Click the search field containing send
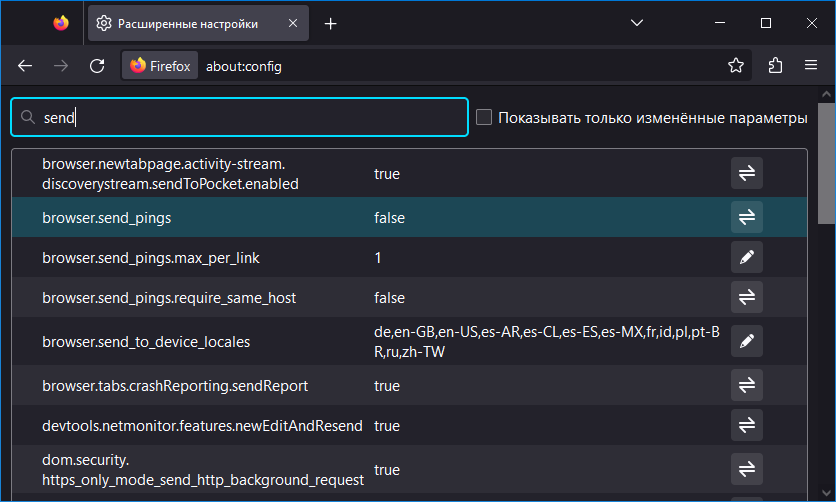836x502 pixels. coord(239,117)
